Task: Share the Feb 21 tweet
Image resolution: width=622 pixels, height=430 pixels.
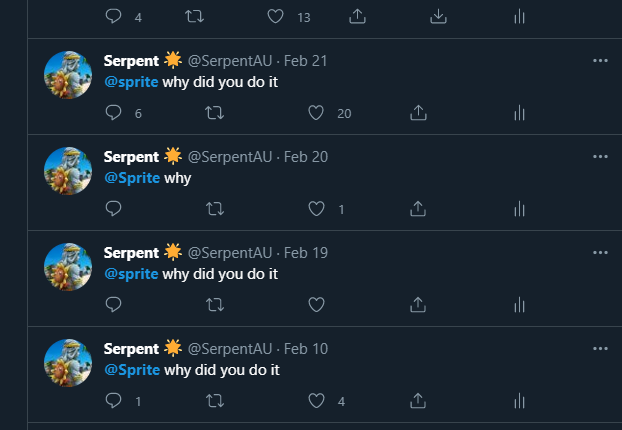Action: pyautogui.click(x=419, y=113)
